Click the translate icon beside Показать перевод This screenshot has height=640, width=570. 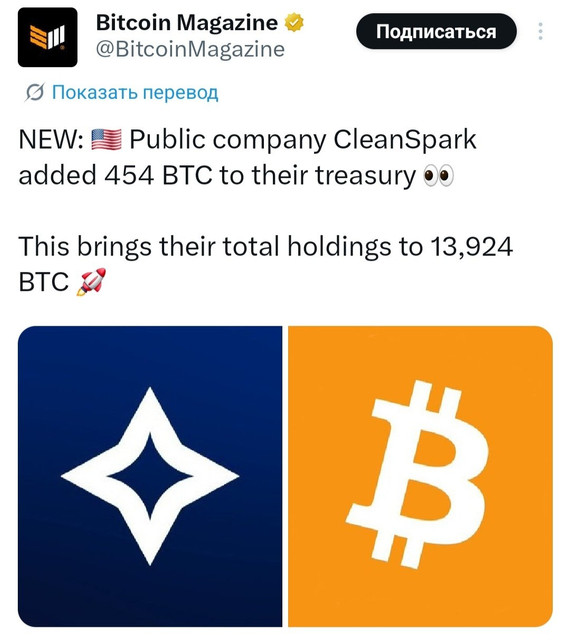[x=34, y=93]
